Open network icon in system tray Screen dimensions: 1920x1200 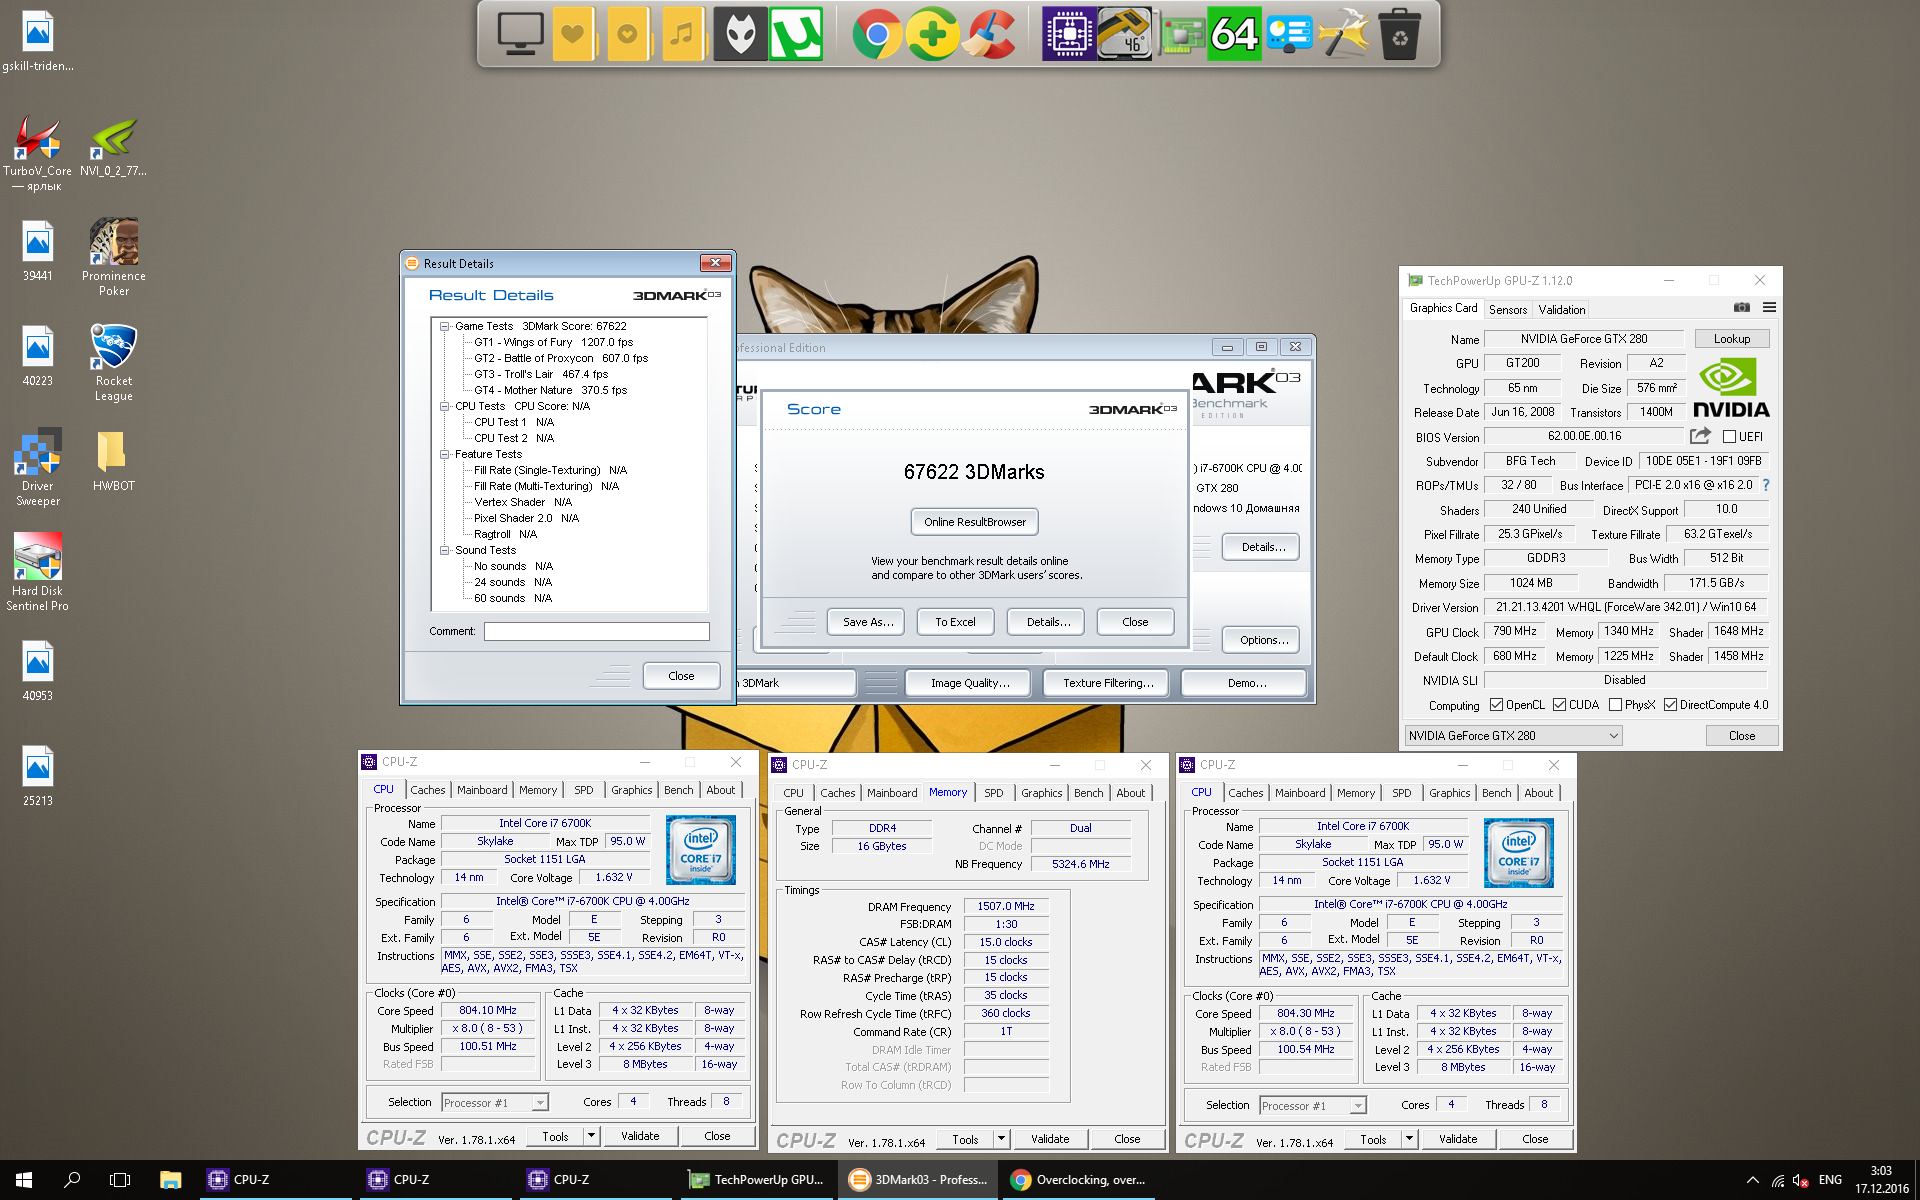pos(1777,1181)
